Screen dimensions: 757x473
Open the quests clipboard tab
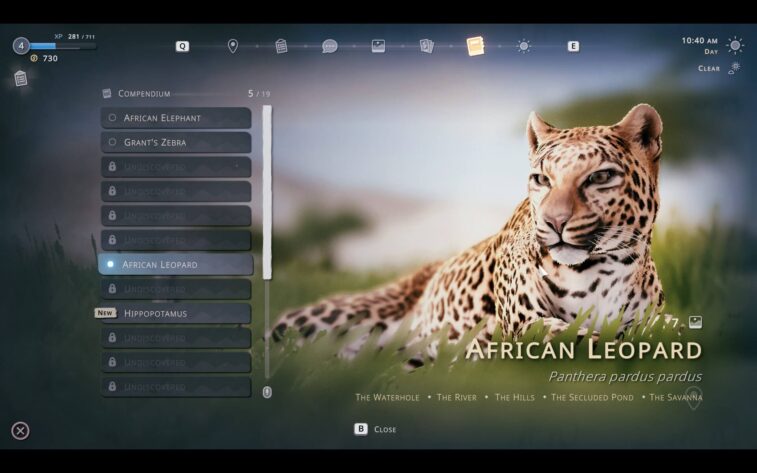281,46
